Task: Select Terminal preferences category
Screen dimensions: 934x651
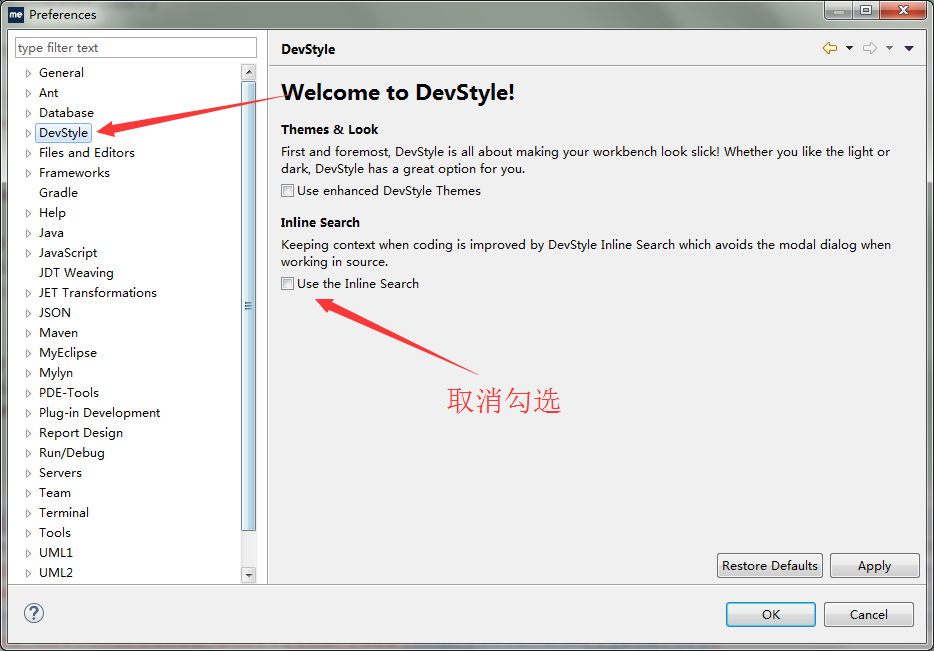Action: point(64,513)
